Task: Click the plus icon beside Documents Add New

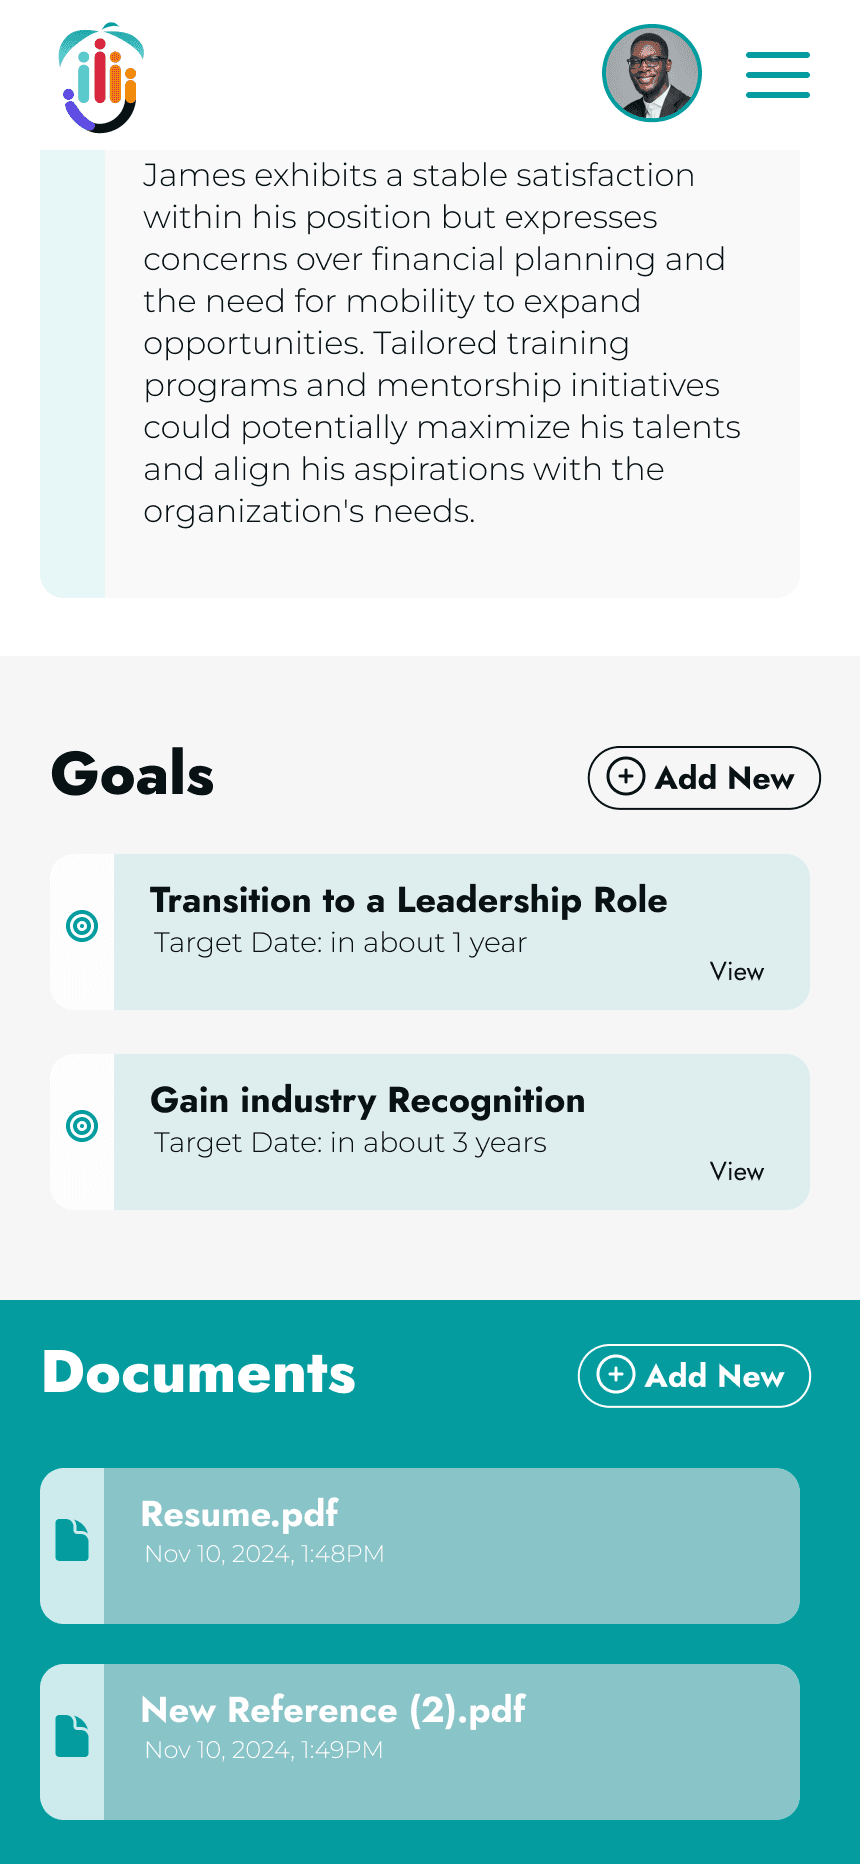Action: tap(616, 1375)
